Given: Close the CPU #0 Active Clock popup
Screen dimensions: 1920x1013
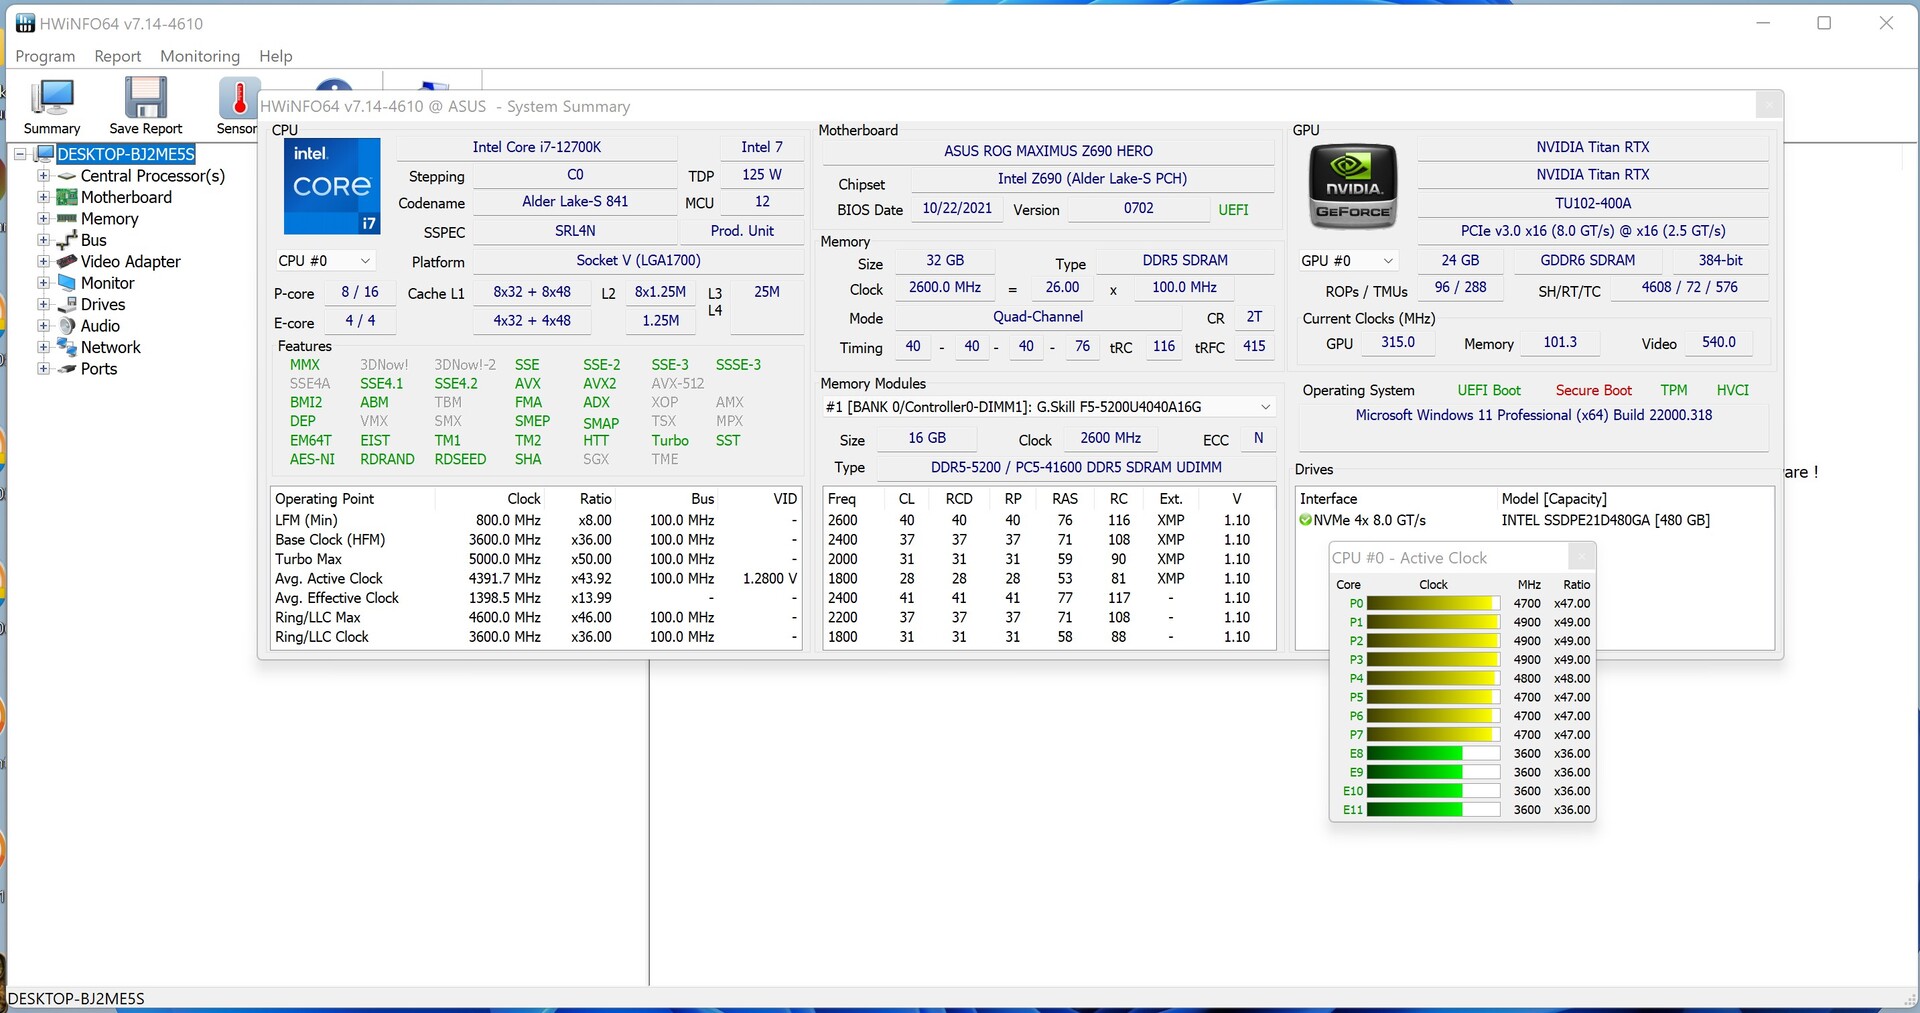Looking at the screenshot, I should point(1581,556).
